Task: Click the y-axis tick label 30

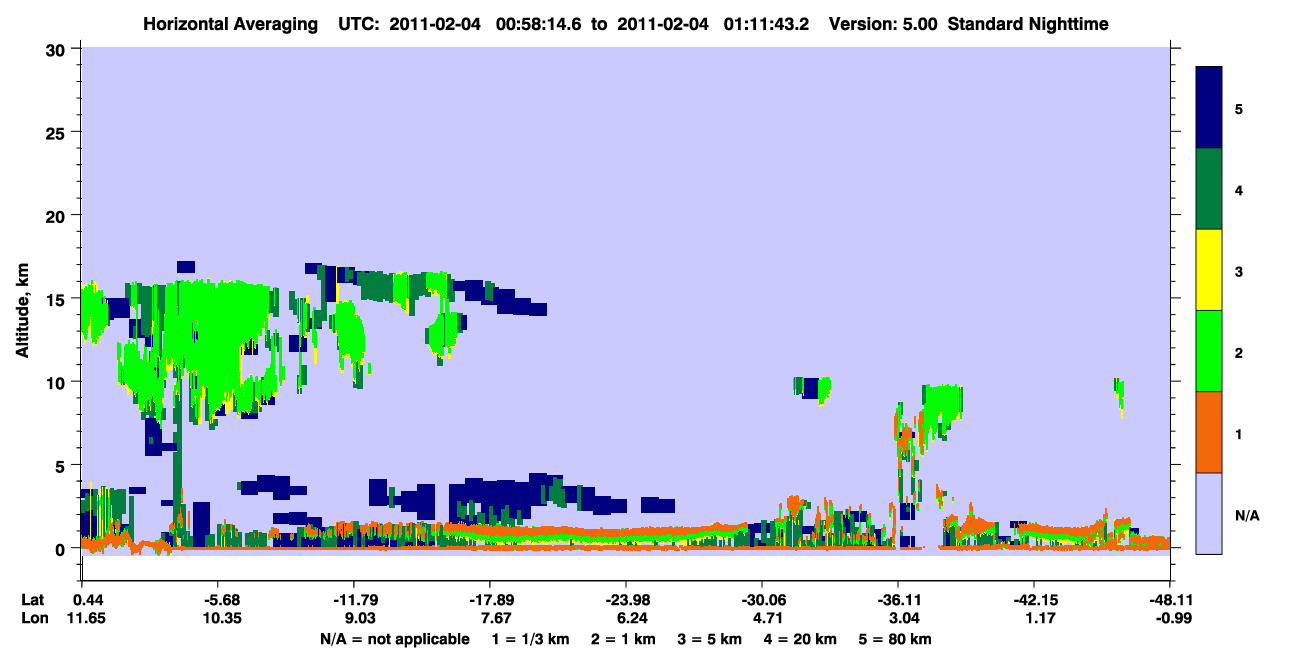Action: pos(58,49)
